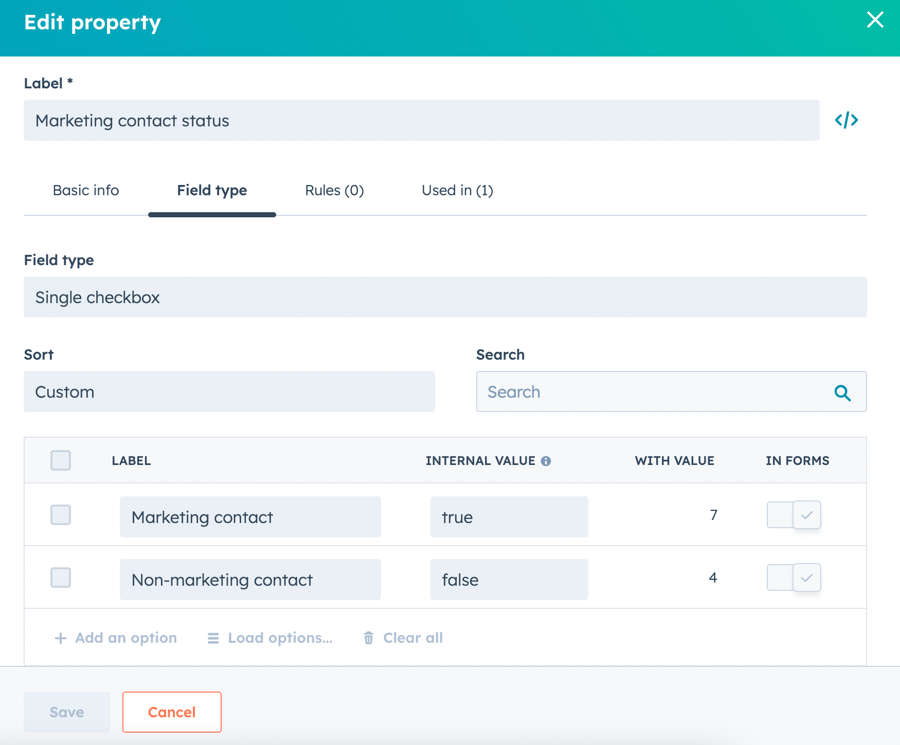Click the trash icon next to Clear all
This screenshot has width=900, height=745.
[367, 637]
